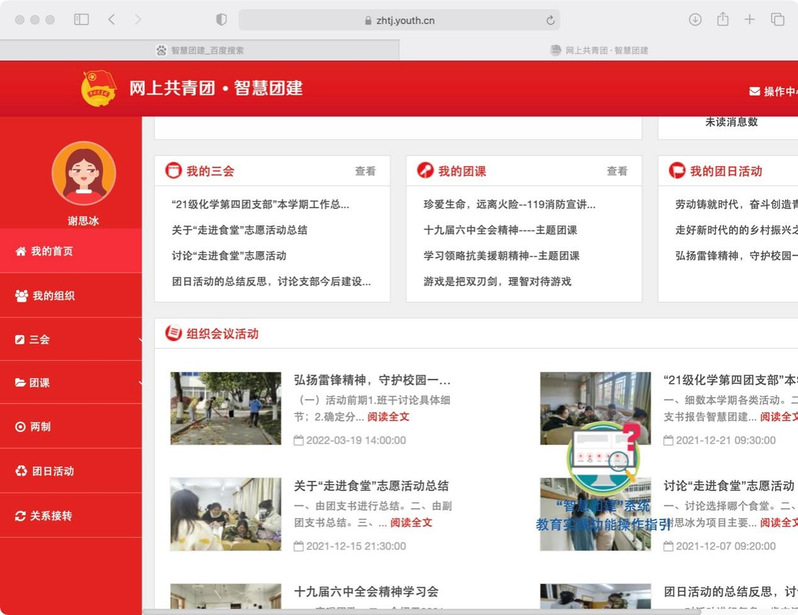Click 查看 in 我的三会 panel
The width and height of the screenshot is (798, 615).
click(365, 171)
